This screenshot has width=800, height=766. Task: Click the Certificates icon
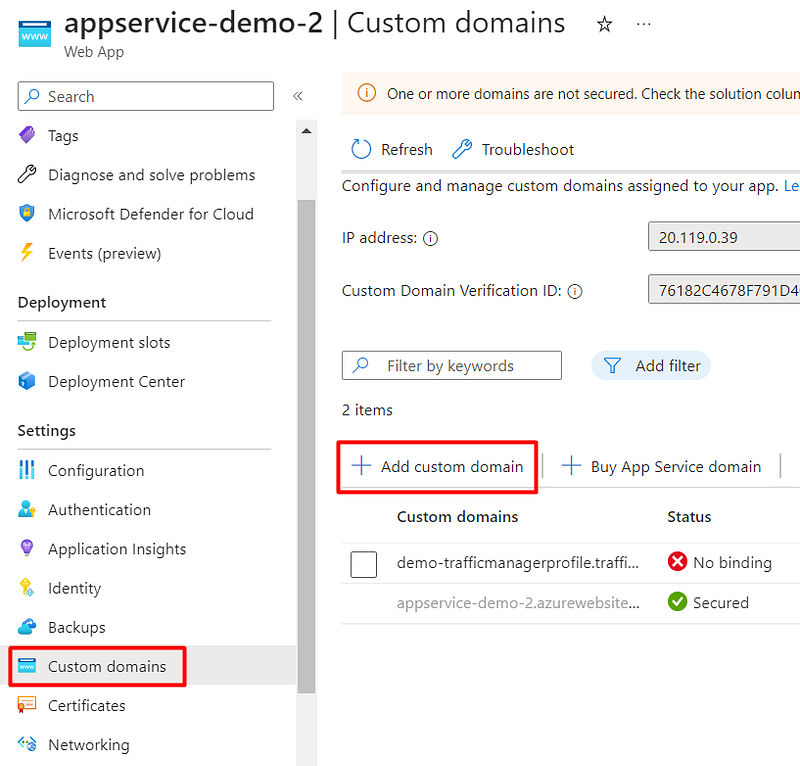(x=27, y=705)
